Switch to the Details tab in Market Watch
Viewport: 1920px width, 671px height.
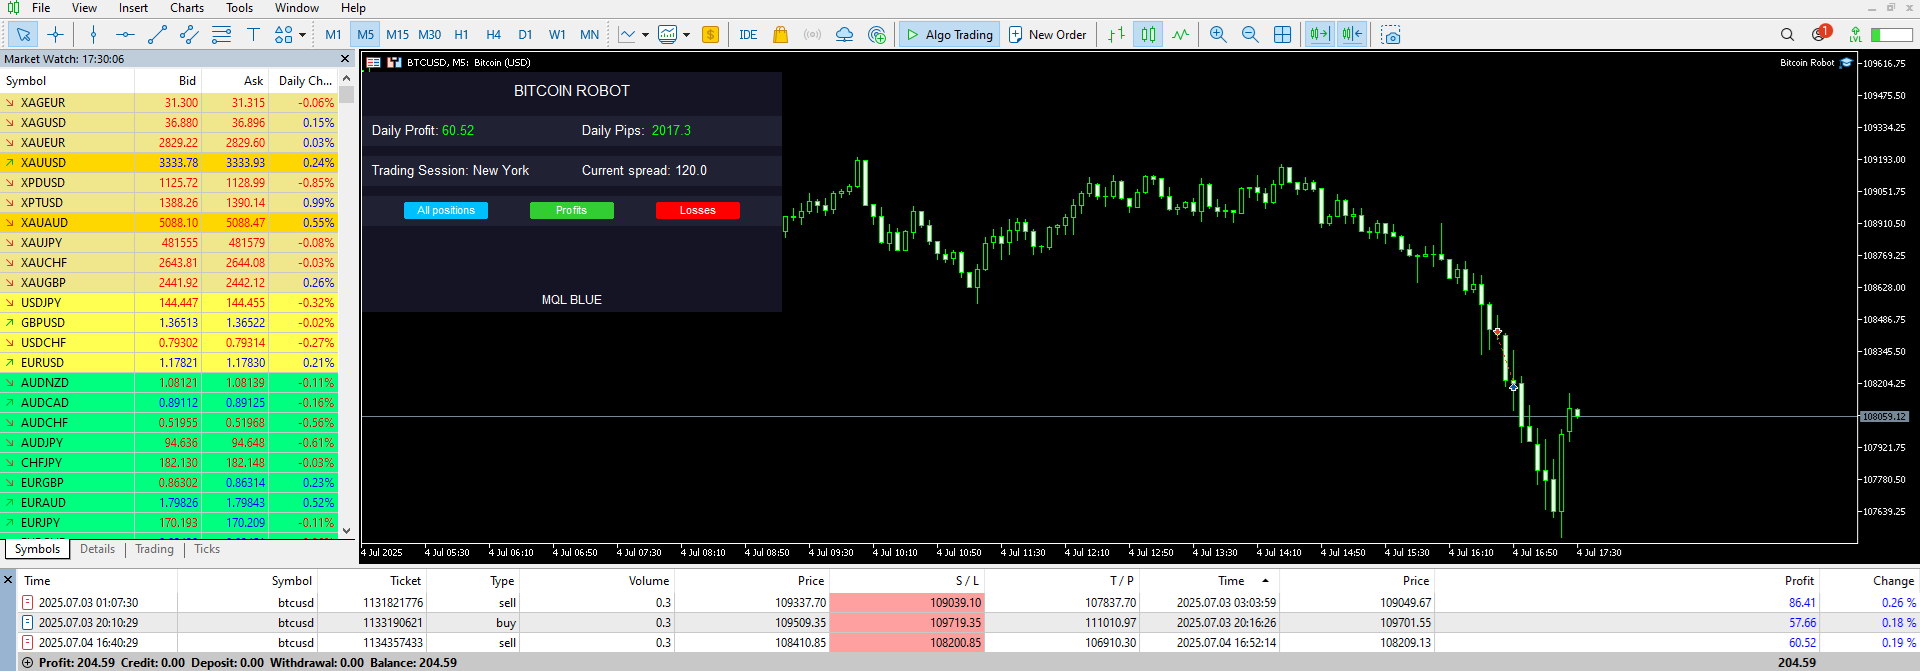[x=97, y=549]
